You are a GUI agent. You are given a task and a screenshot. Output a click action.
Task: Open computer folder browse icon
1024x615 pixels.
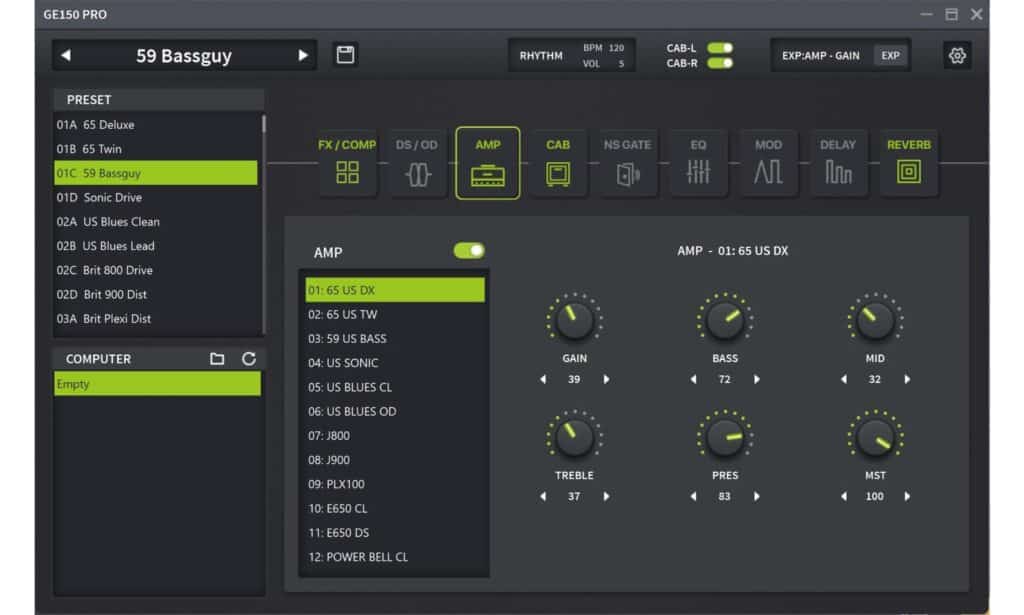coord(217,359)
